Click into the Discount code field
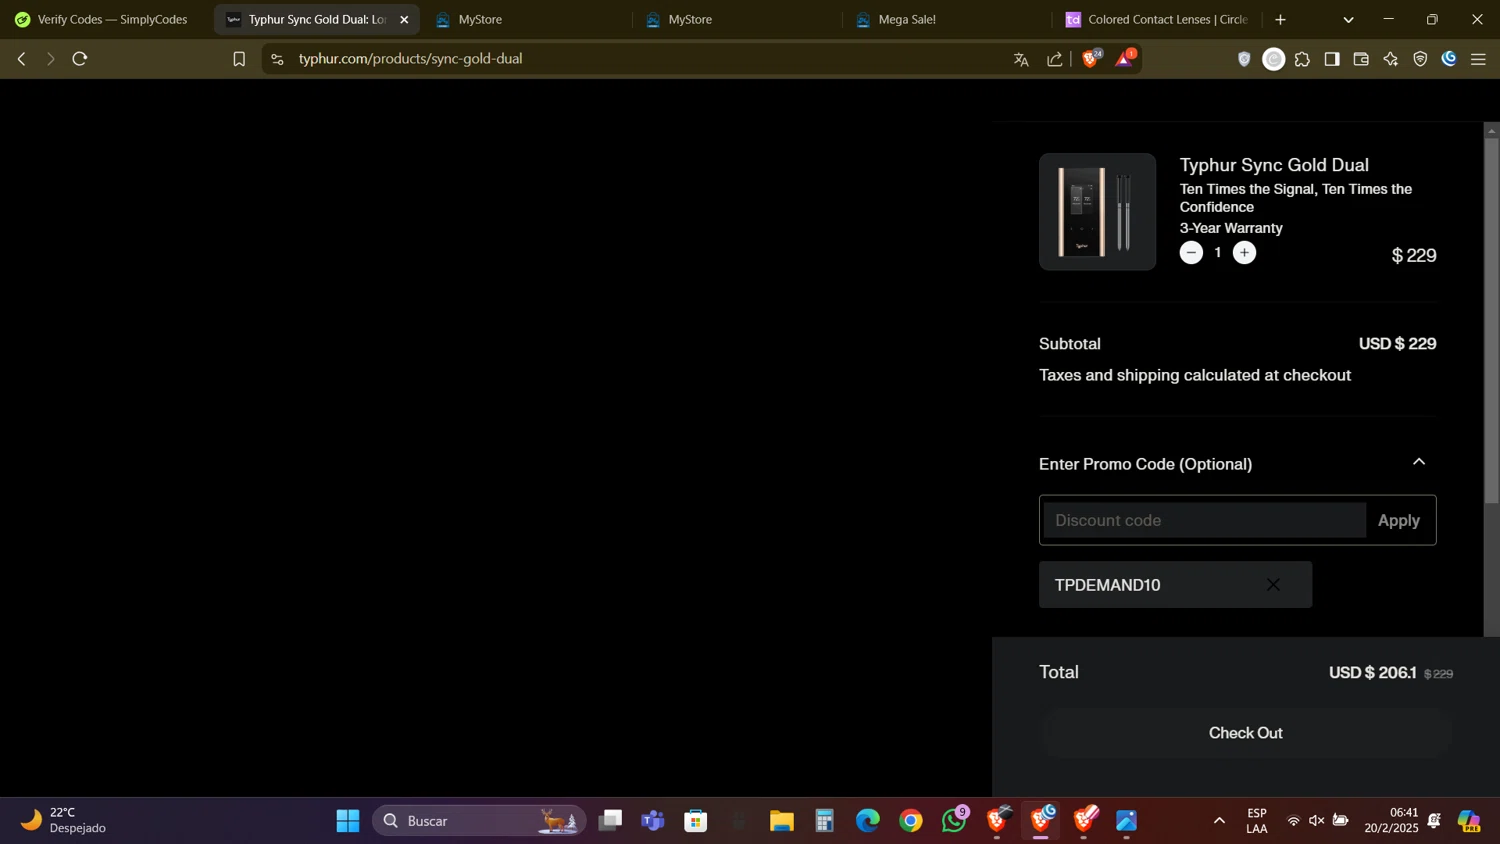 (1205, 520)
